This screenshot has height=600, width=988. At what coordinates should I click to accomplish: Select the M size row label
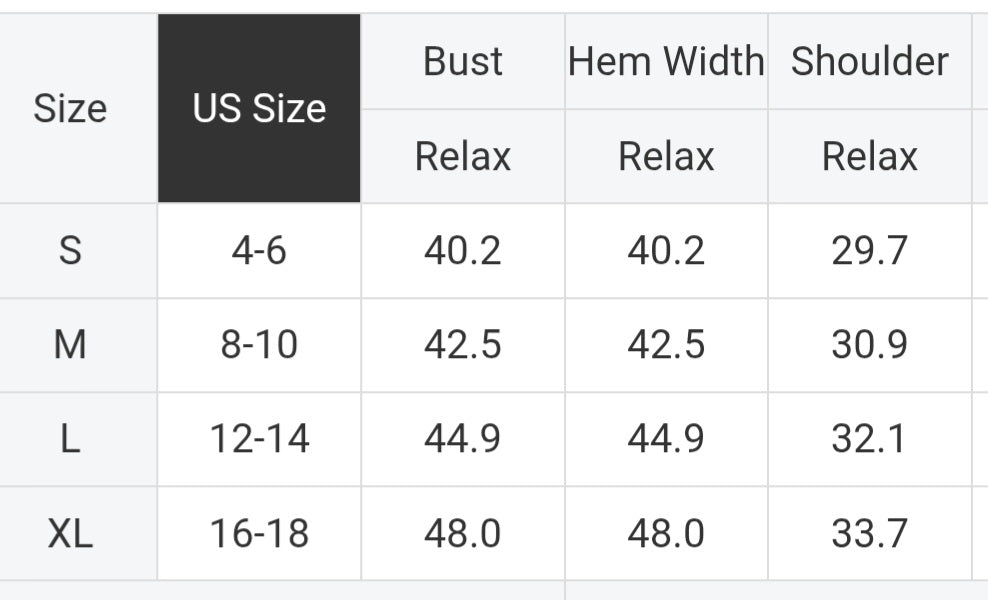point(70,345)
